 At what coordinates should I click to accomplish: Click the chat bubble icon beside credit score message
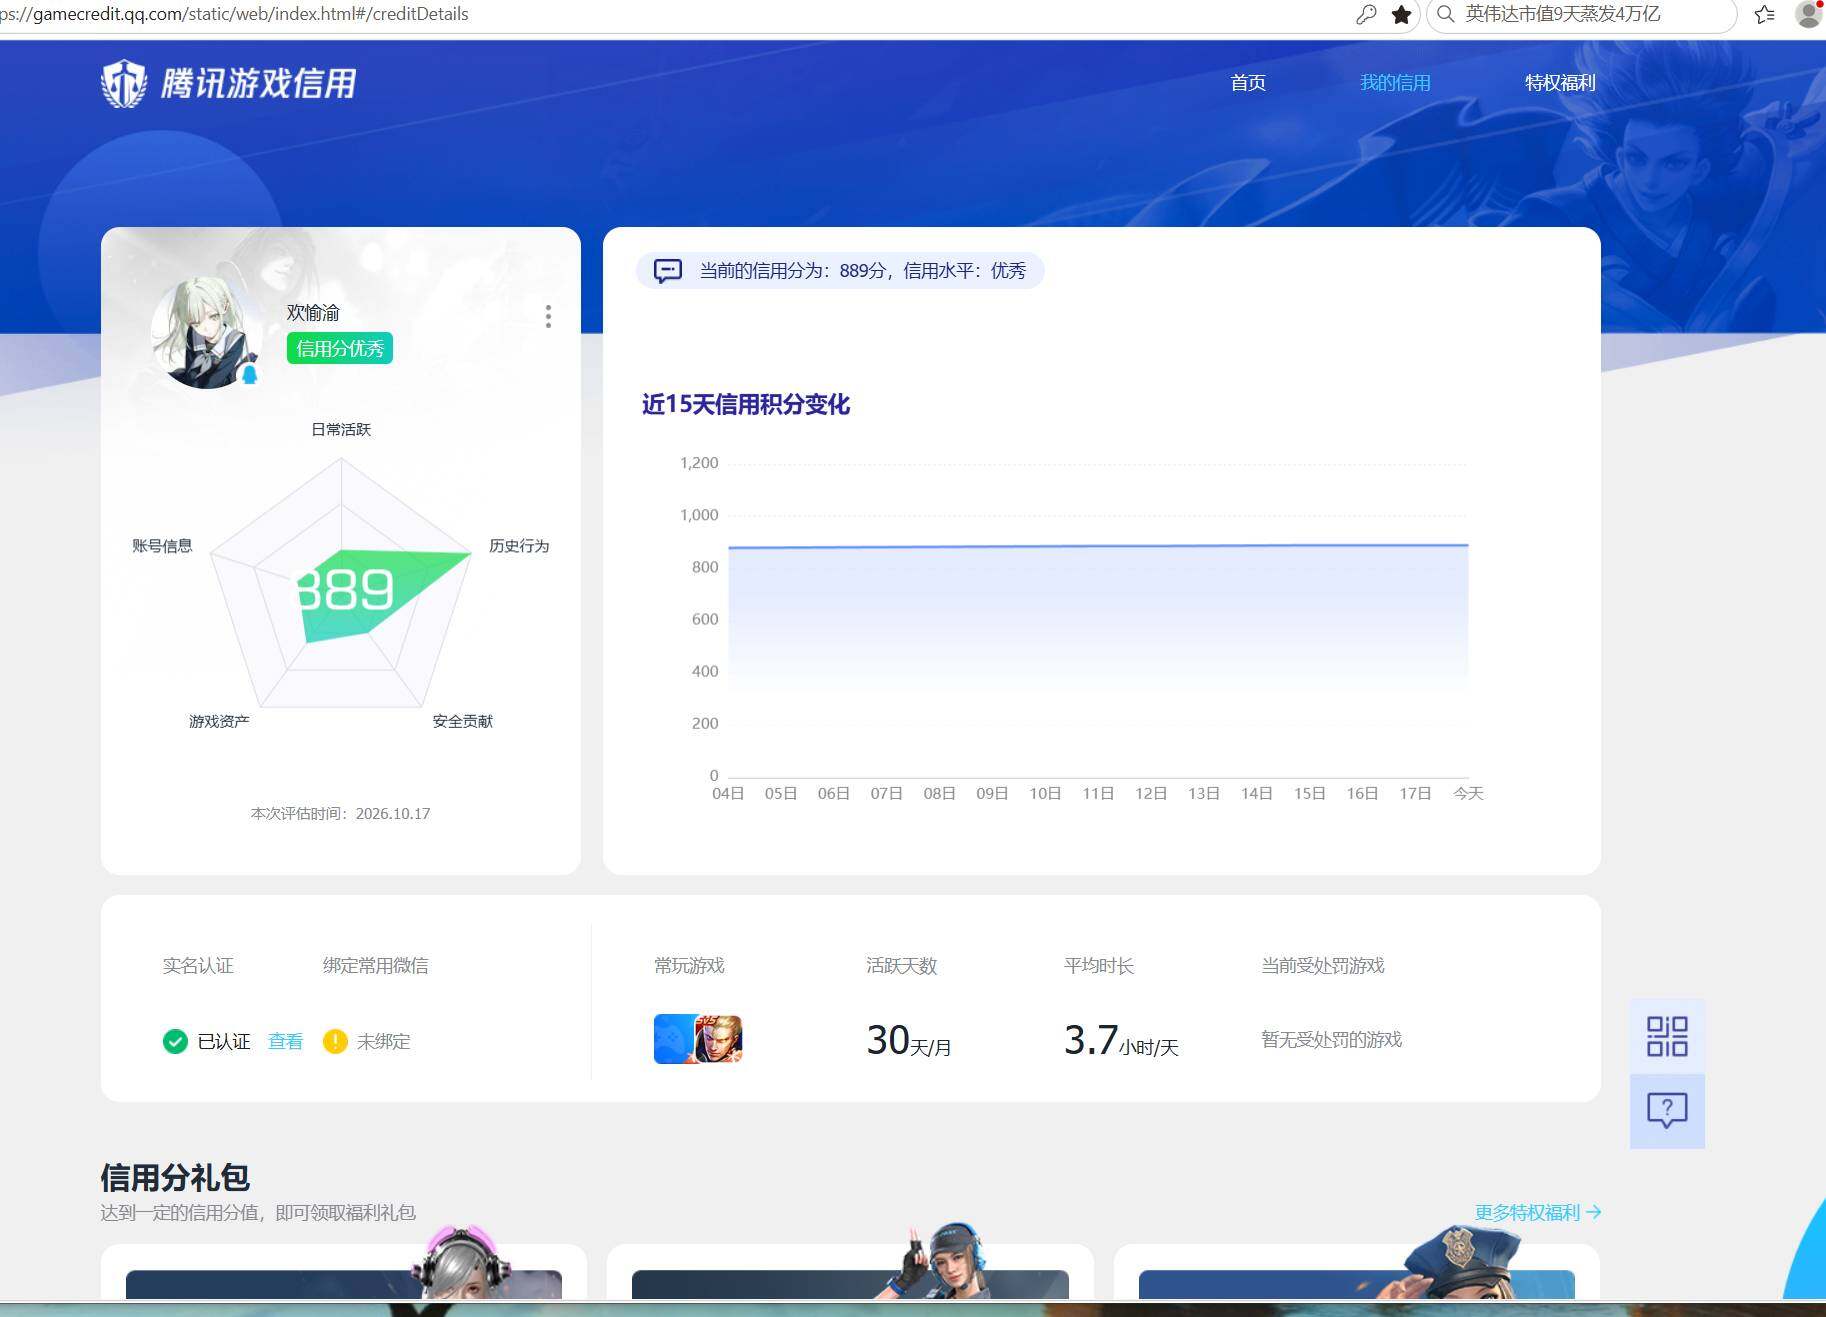(x=668, y=271)
